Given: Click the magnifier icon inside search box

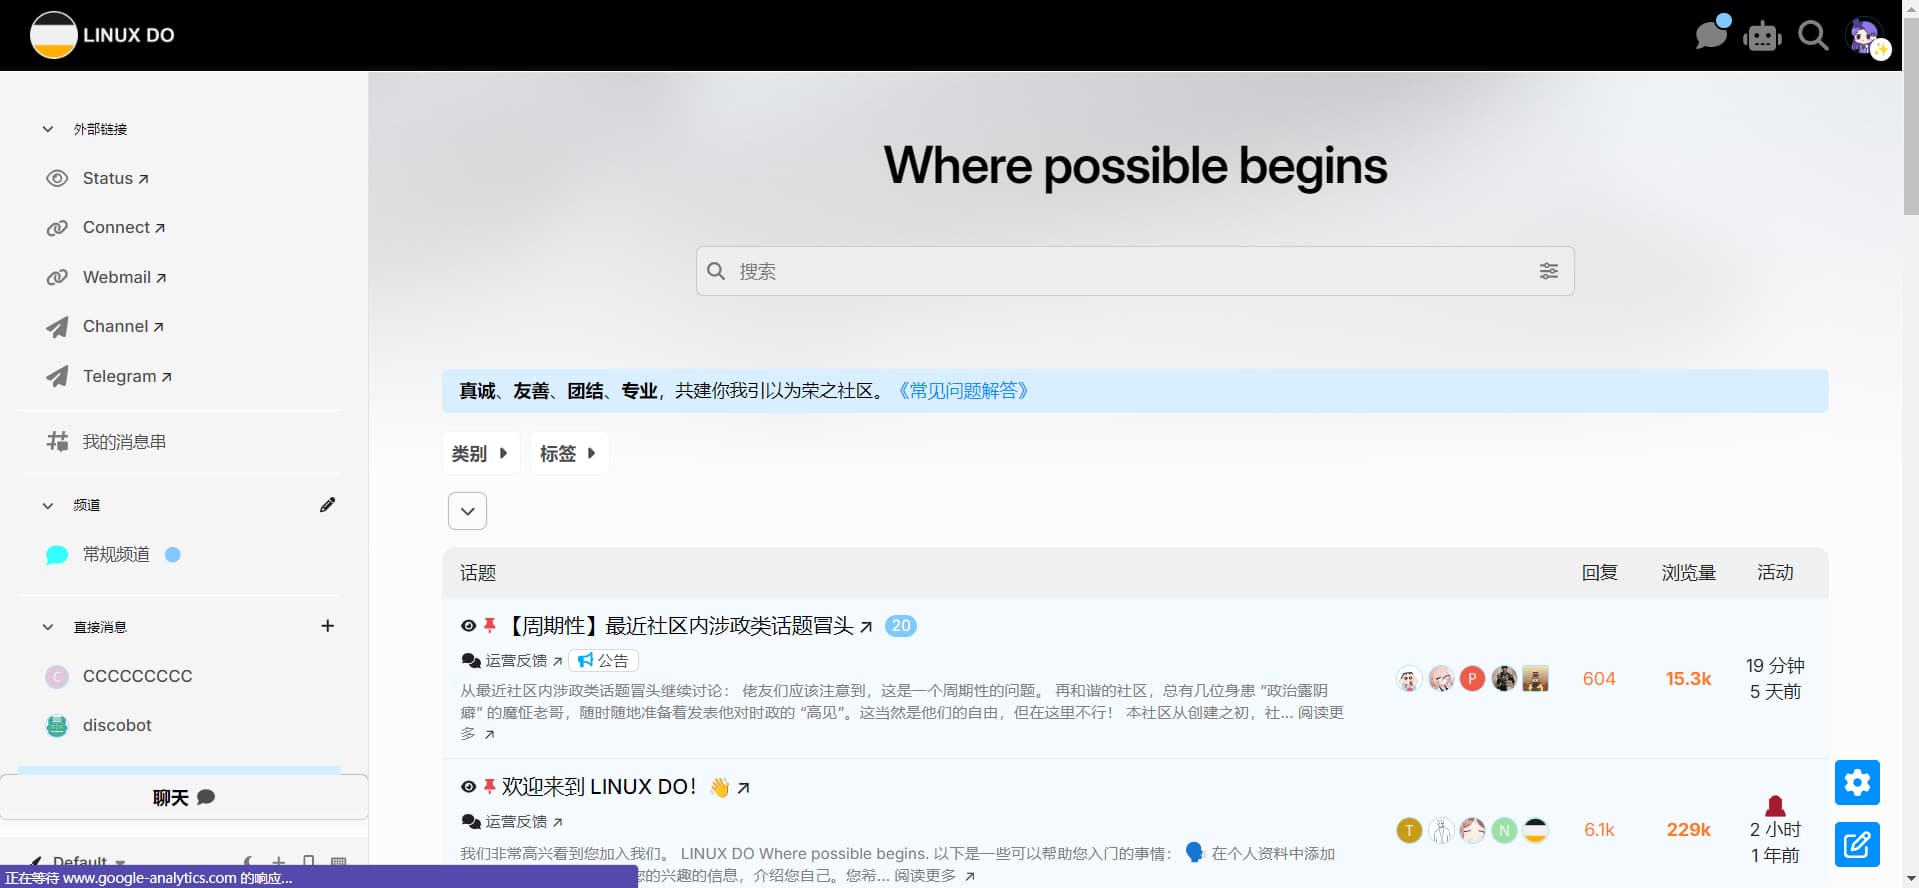Looking at the screenshot, I should pyautogui.click(x=716, y=271).
